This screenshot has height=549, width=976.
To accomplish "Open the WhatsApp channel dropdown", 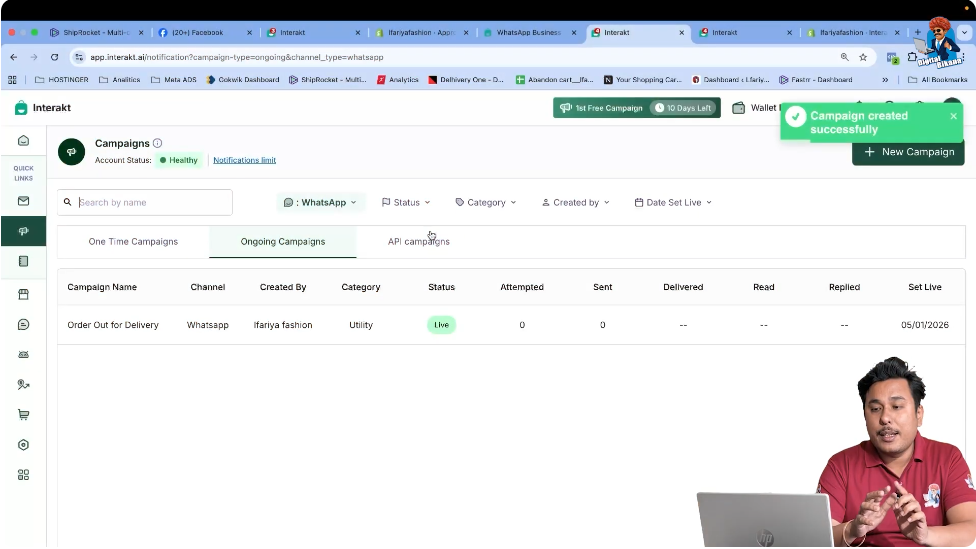I will click(x=321, y=202).
